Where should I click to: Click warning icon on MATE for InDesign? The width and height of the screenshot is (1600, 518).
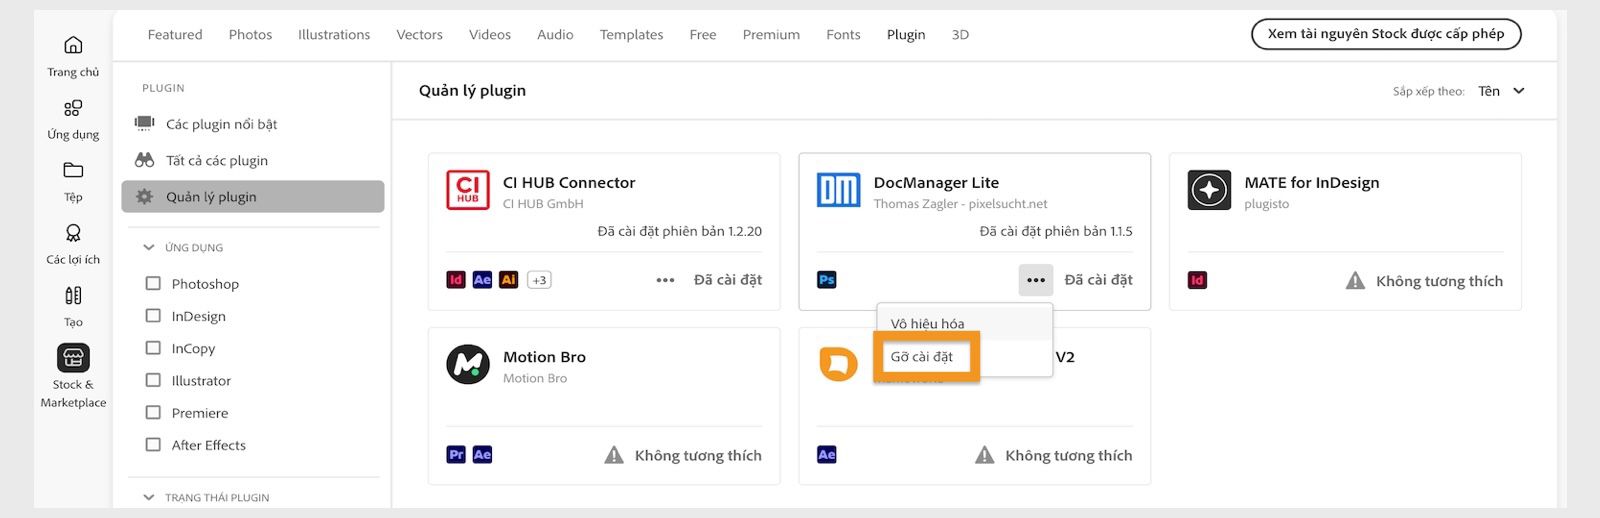1355,281
